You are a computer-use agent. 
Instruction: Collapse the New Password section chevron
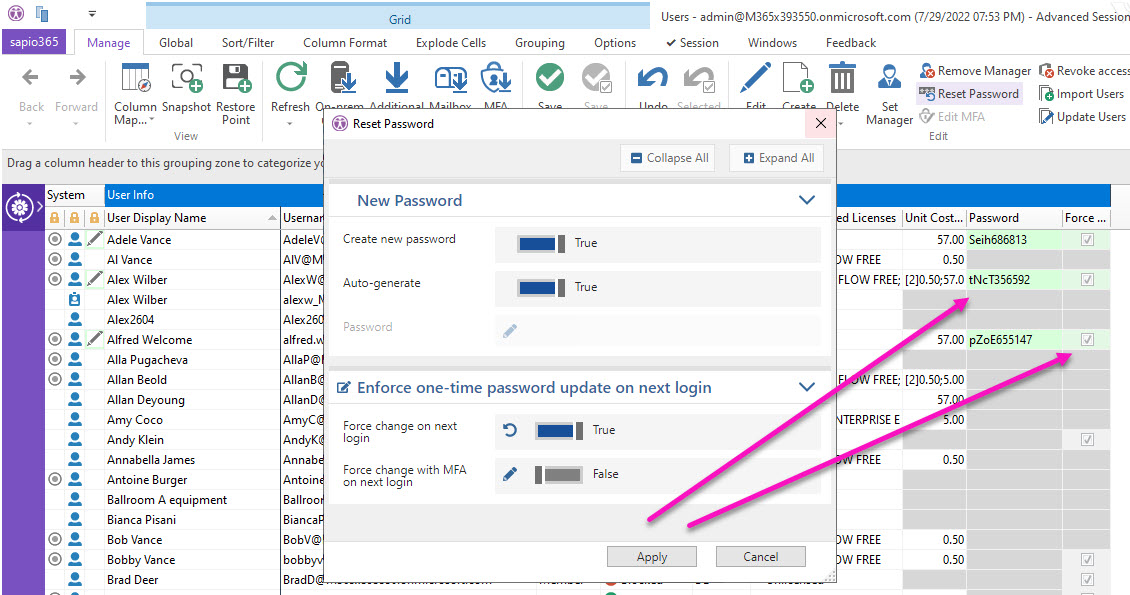807,200
